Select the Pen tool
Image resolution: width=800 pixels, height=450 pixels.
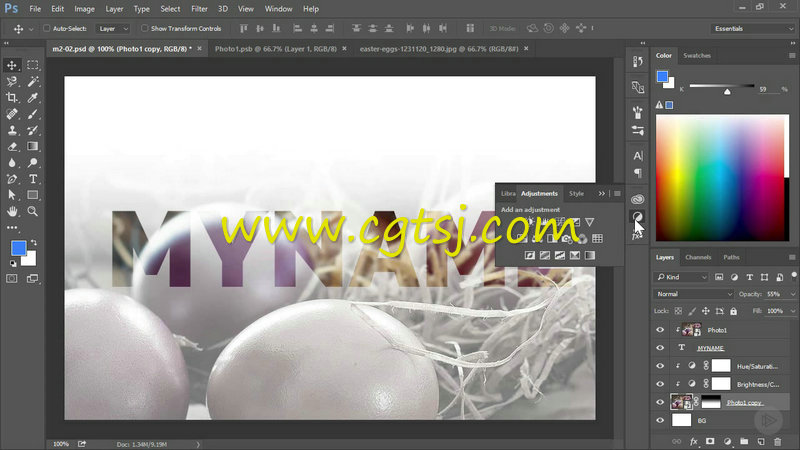(x=12, y=179)
